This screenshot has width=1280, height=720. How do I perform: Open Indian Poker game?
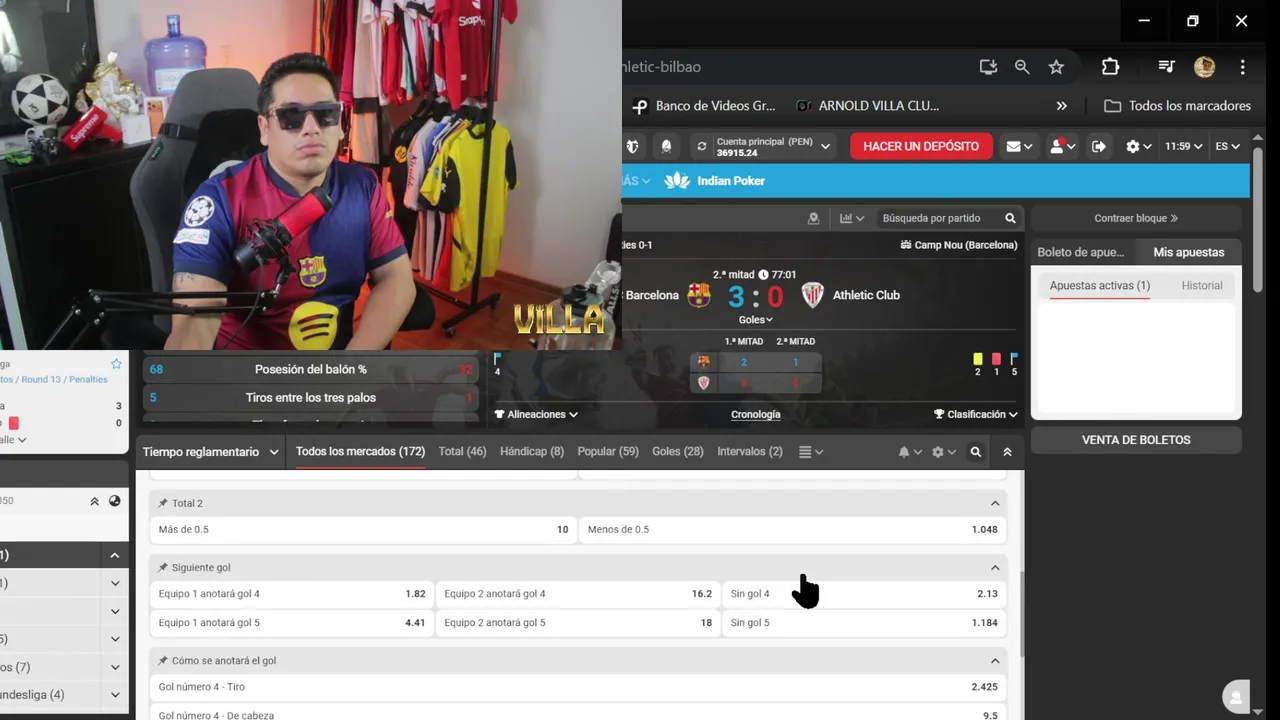[x=716, y=181]
